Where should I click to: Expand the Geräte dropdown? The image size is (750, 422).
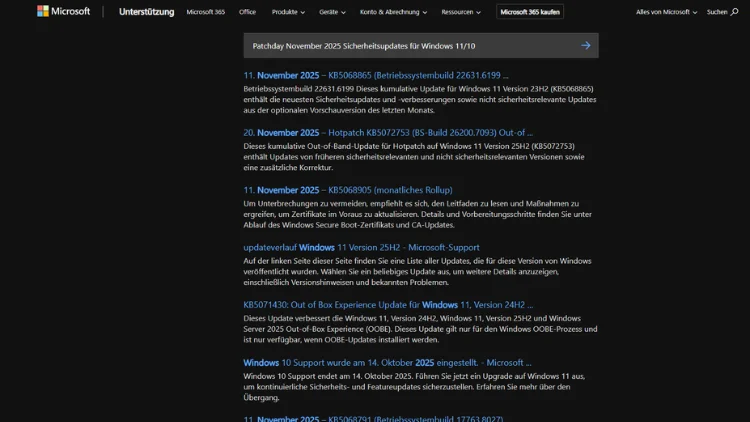coord(332,12)
